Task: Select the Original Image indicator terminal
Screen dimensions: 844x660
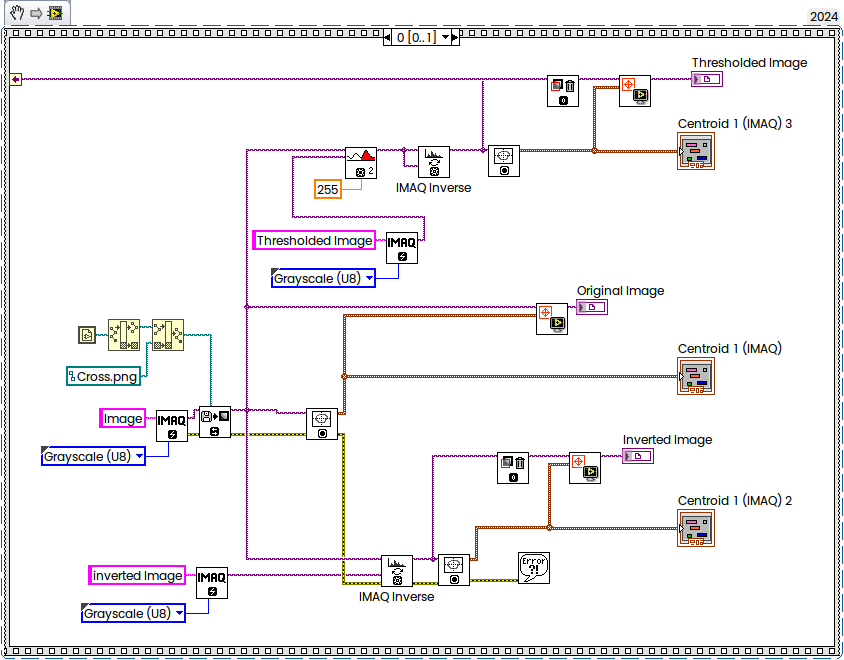Action: [x=592, y=307]
